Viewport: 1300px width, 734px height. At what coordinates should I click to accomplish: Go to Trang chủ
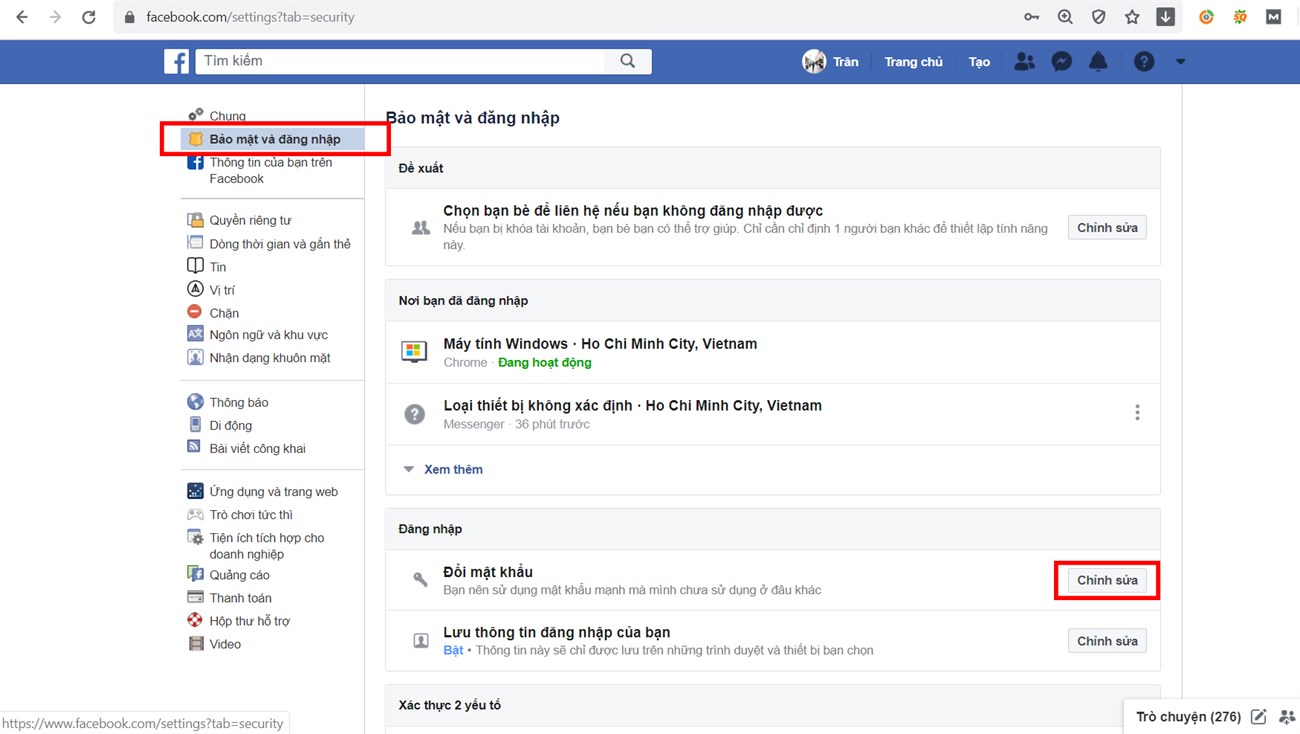click(913, 62)
